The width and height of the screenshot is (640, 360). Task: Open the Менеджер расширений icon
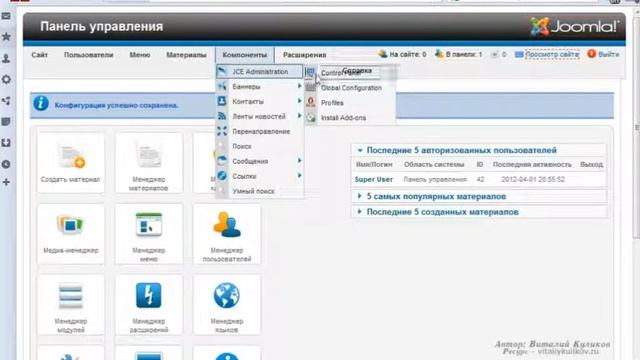click(x=149, y=304)
